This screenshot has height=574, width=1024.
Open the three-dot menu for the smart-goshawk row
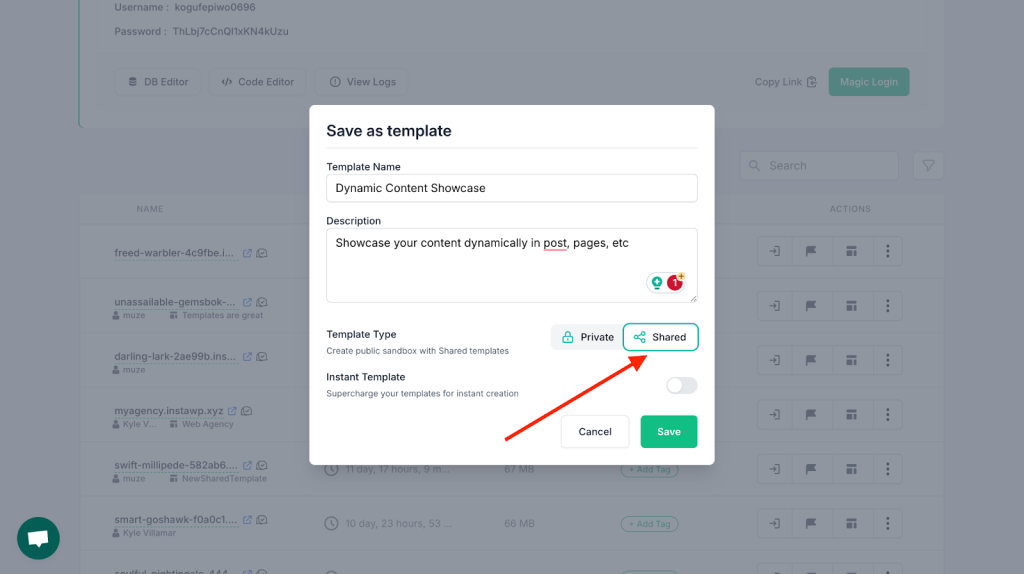coord(888,523)
